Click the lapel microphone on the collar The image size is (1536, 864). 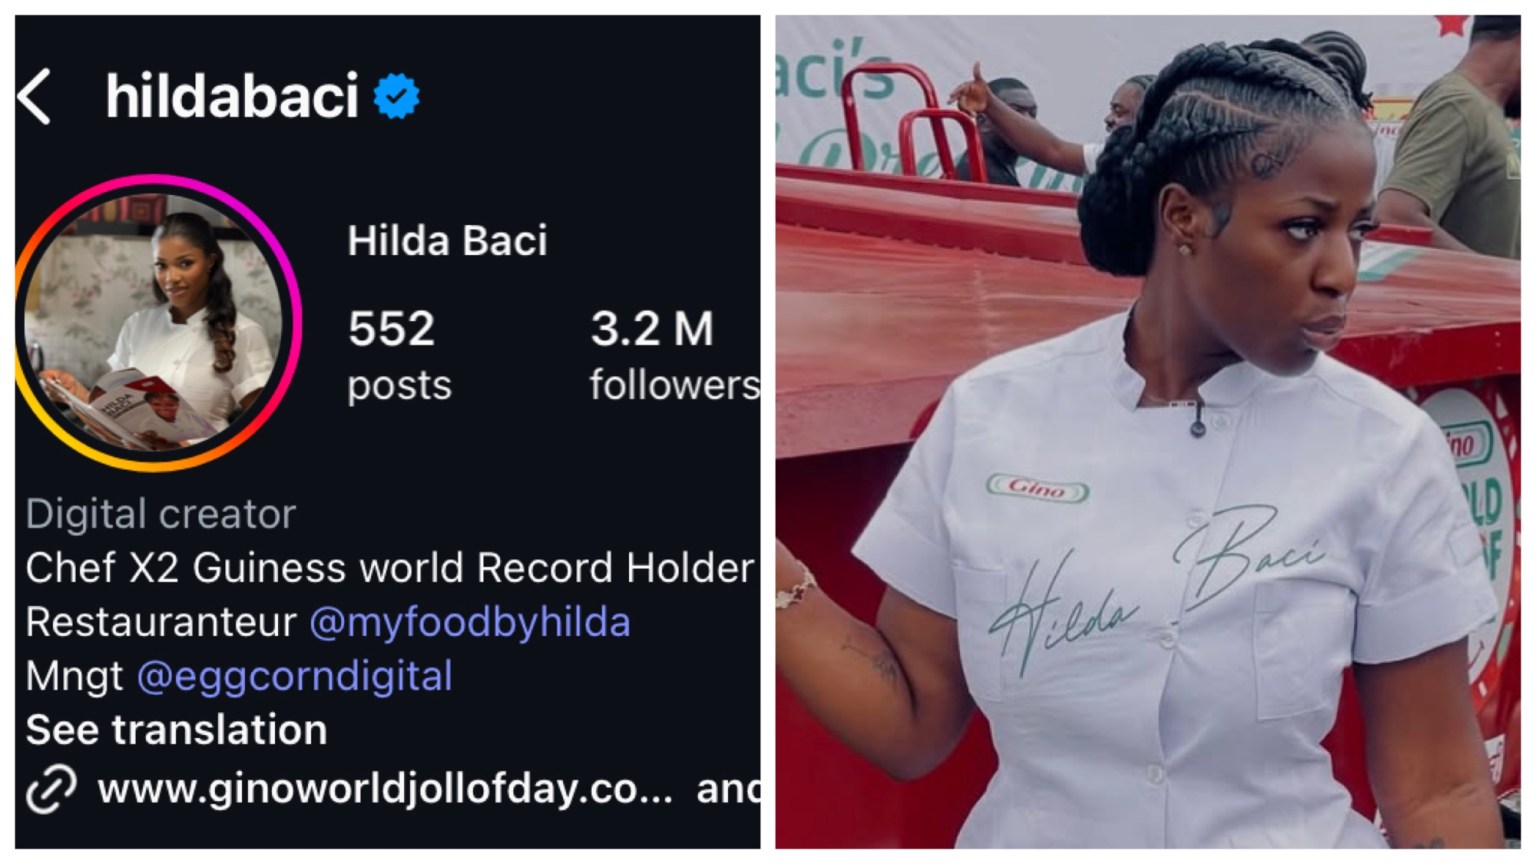click(1197, 419)
